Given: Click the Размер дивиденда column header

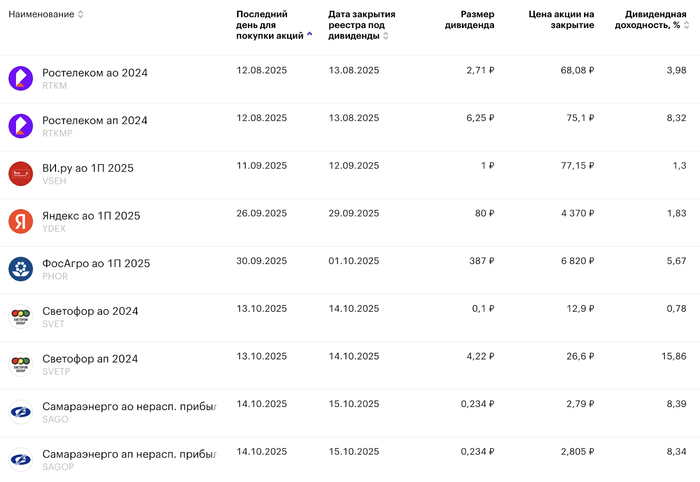Looking at the screenshot, I should [469, 20].
